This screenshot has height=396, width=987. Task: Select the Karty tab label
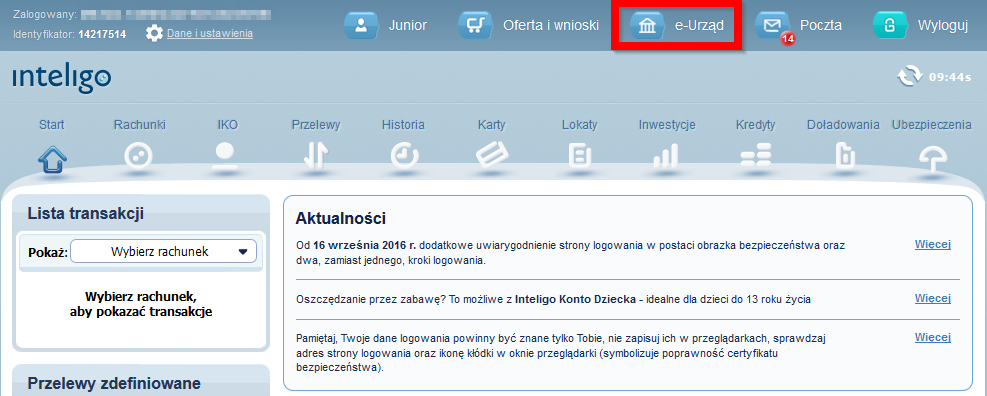click(492, 125)
